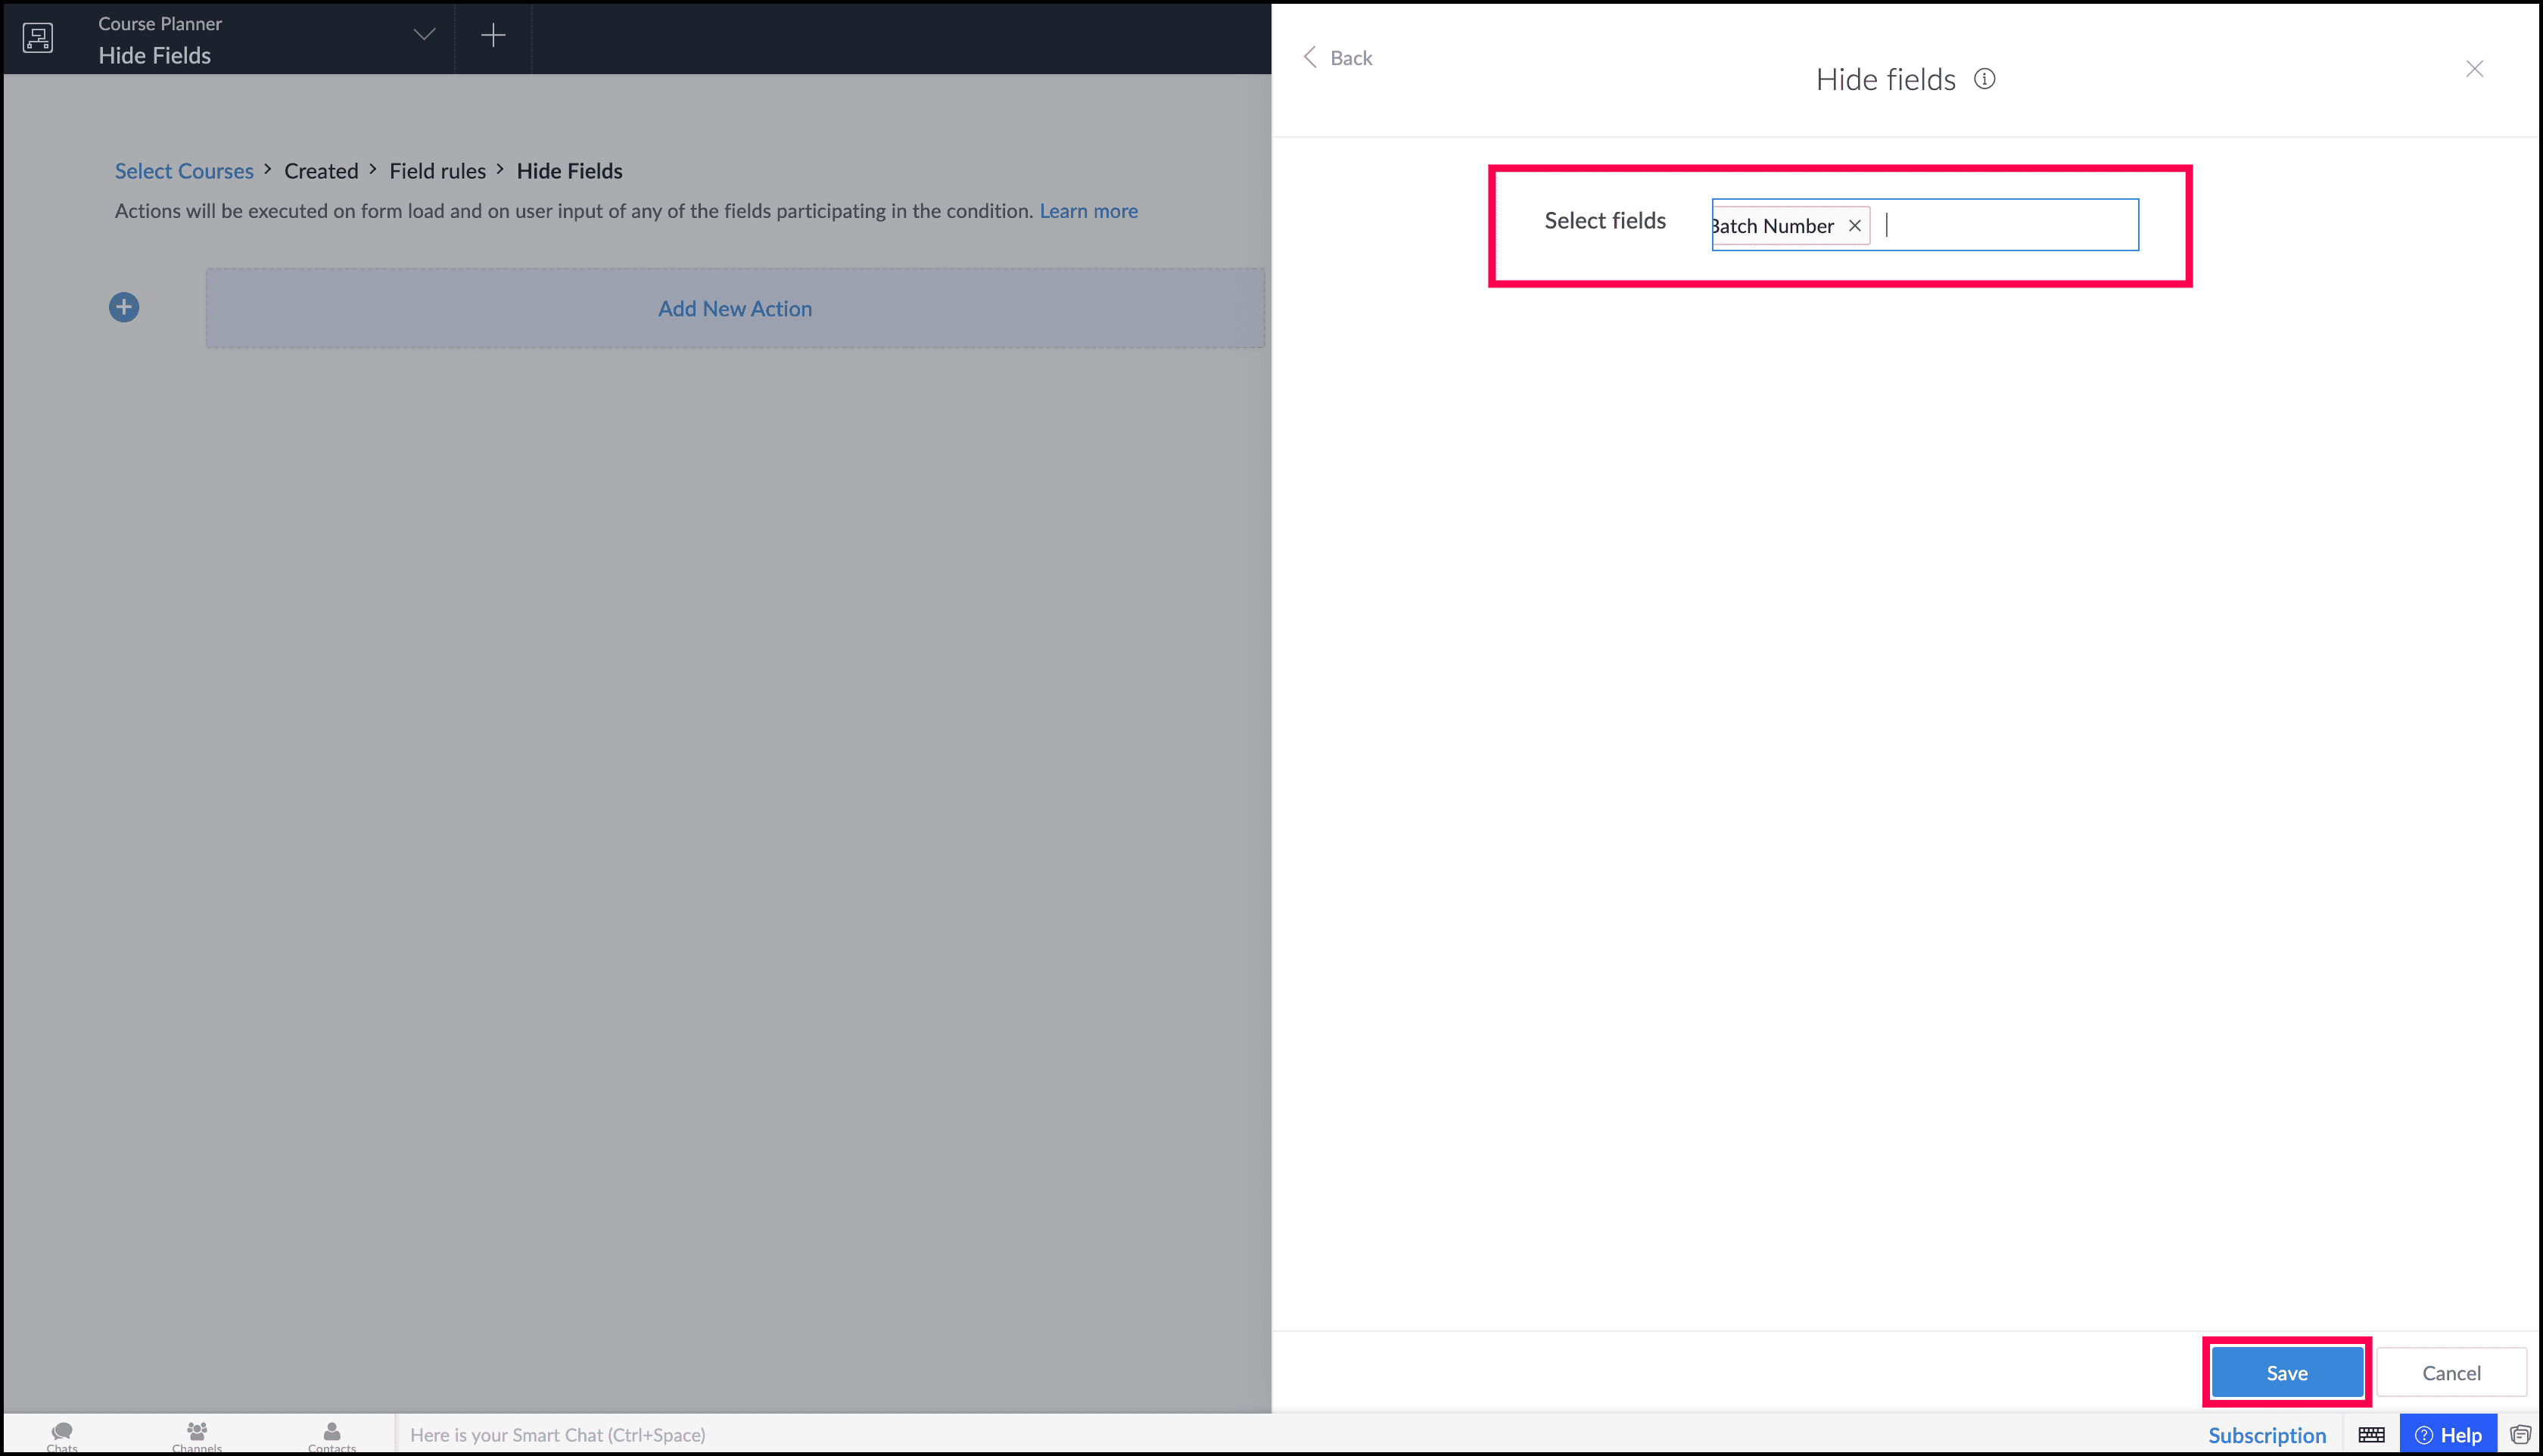Click inside the Select fields input
This screenshot has width=2543, height=1456.
click(2010, 226)
